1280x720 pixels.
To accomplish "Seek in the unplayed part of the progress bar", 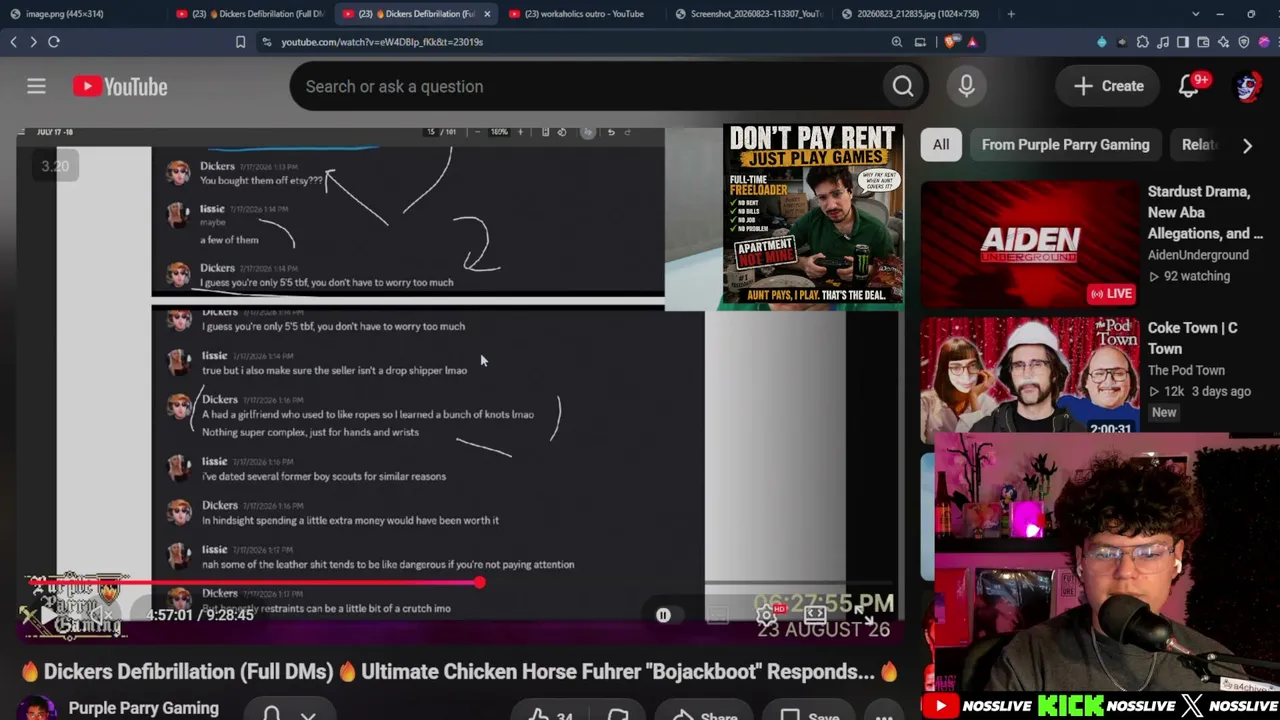I will coord(690,582).
